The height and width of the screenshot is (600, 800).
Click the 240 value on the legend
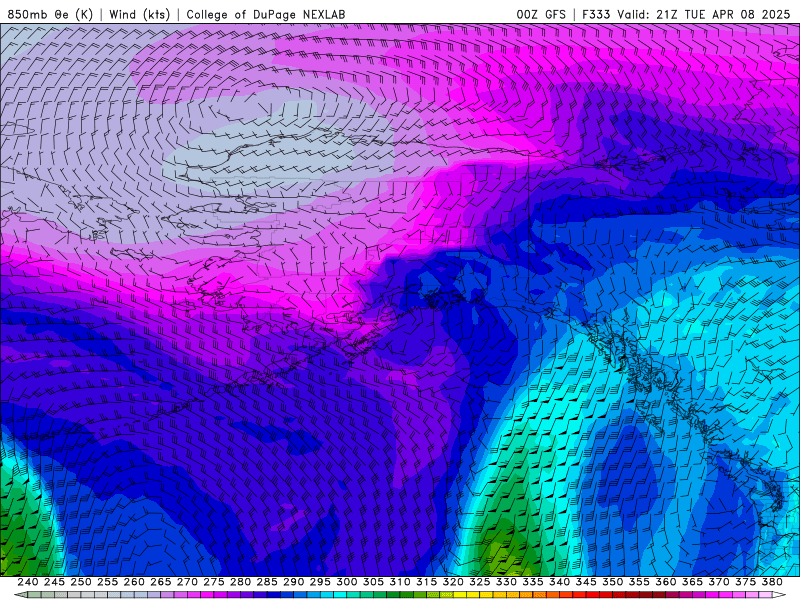[x=28, y=582]
